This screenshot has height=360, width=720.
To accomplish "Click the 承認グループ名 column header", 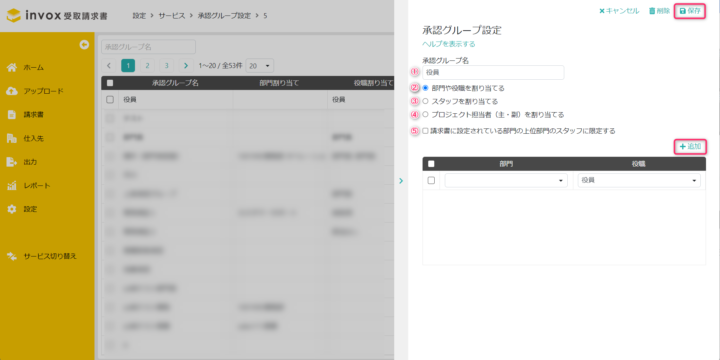I will [x=175, y=83].
